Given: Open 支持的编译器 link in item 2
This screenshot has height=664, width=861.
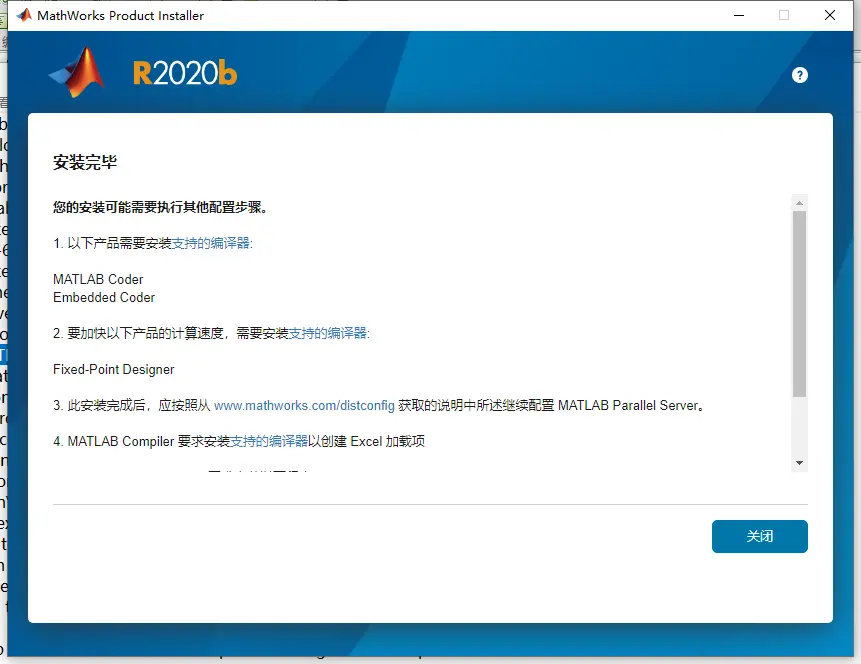Looking at the screenshot, I should 328,333.
